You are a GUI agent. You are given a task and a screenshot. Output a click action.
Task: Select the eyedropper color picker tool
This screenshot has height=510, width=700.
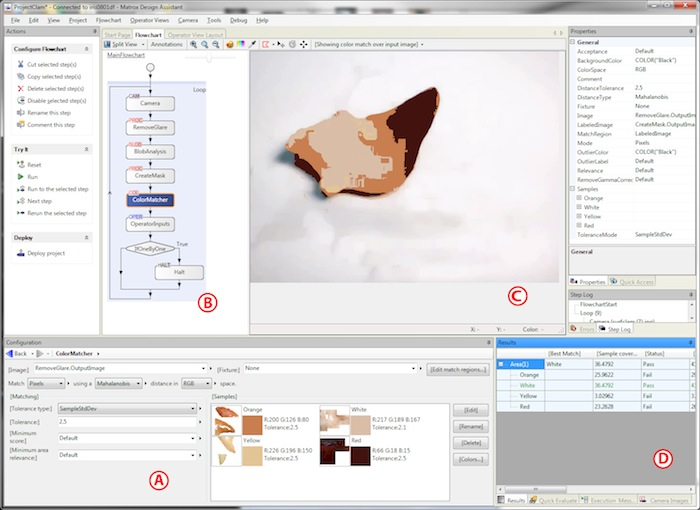253,45
